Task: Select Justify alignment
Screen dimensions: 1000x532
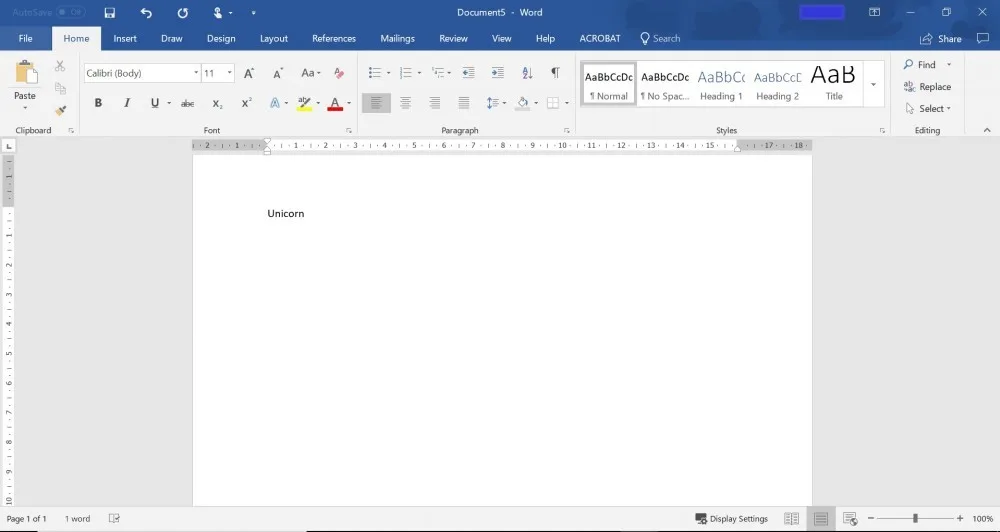Action: pyautogui.click(x=464, y=103)
